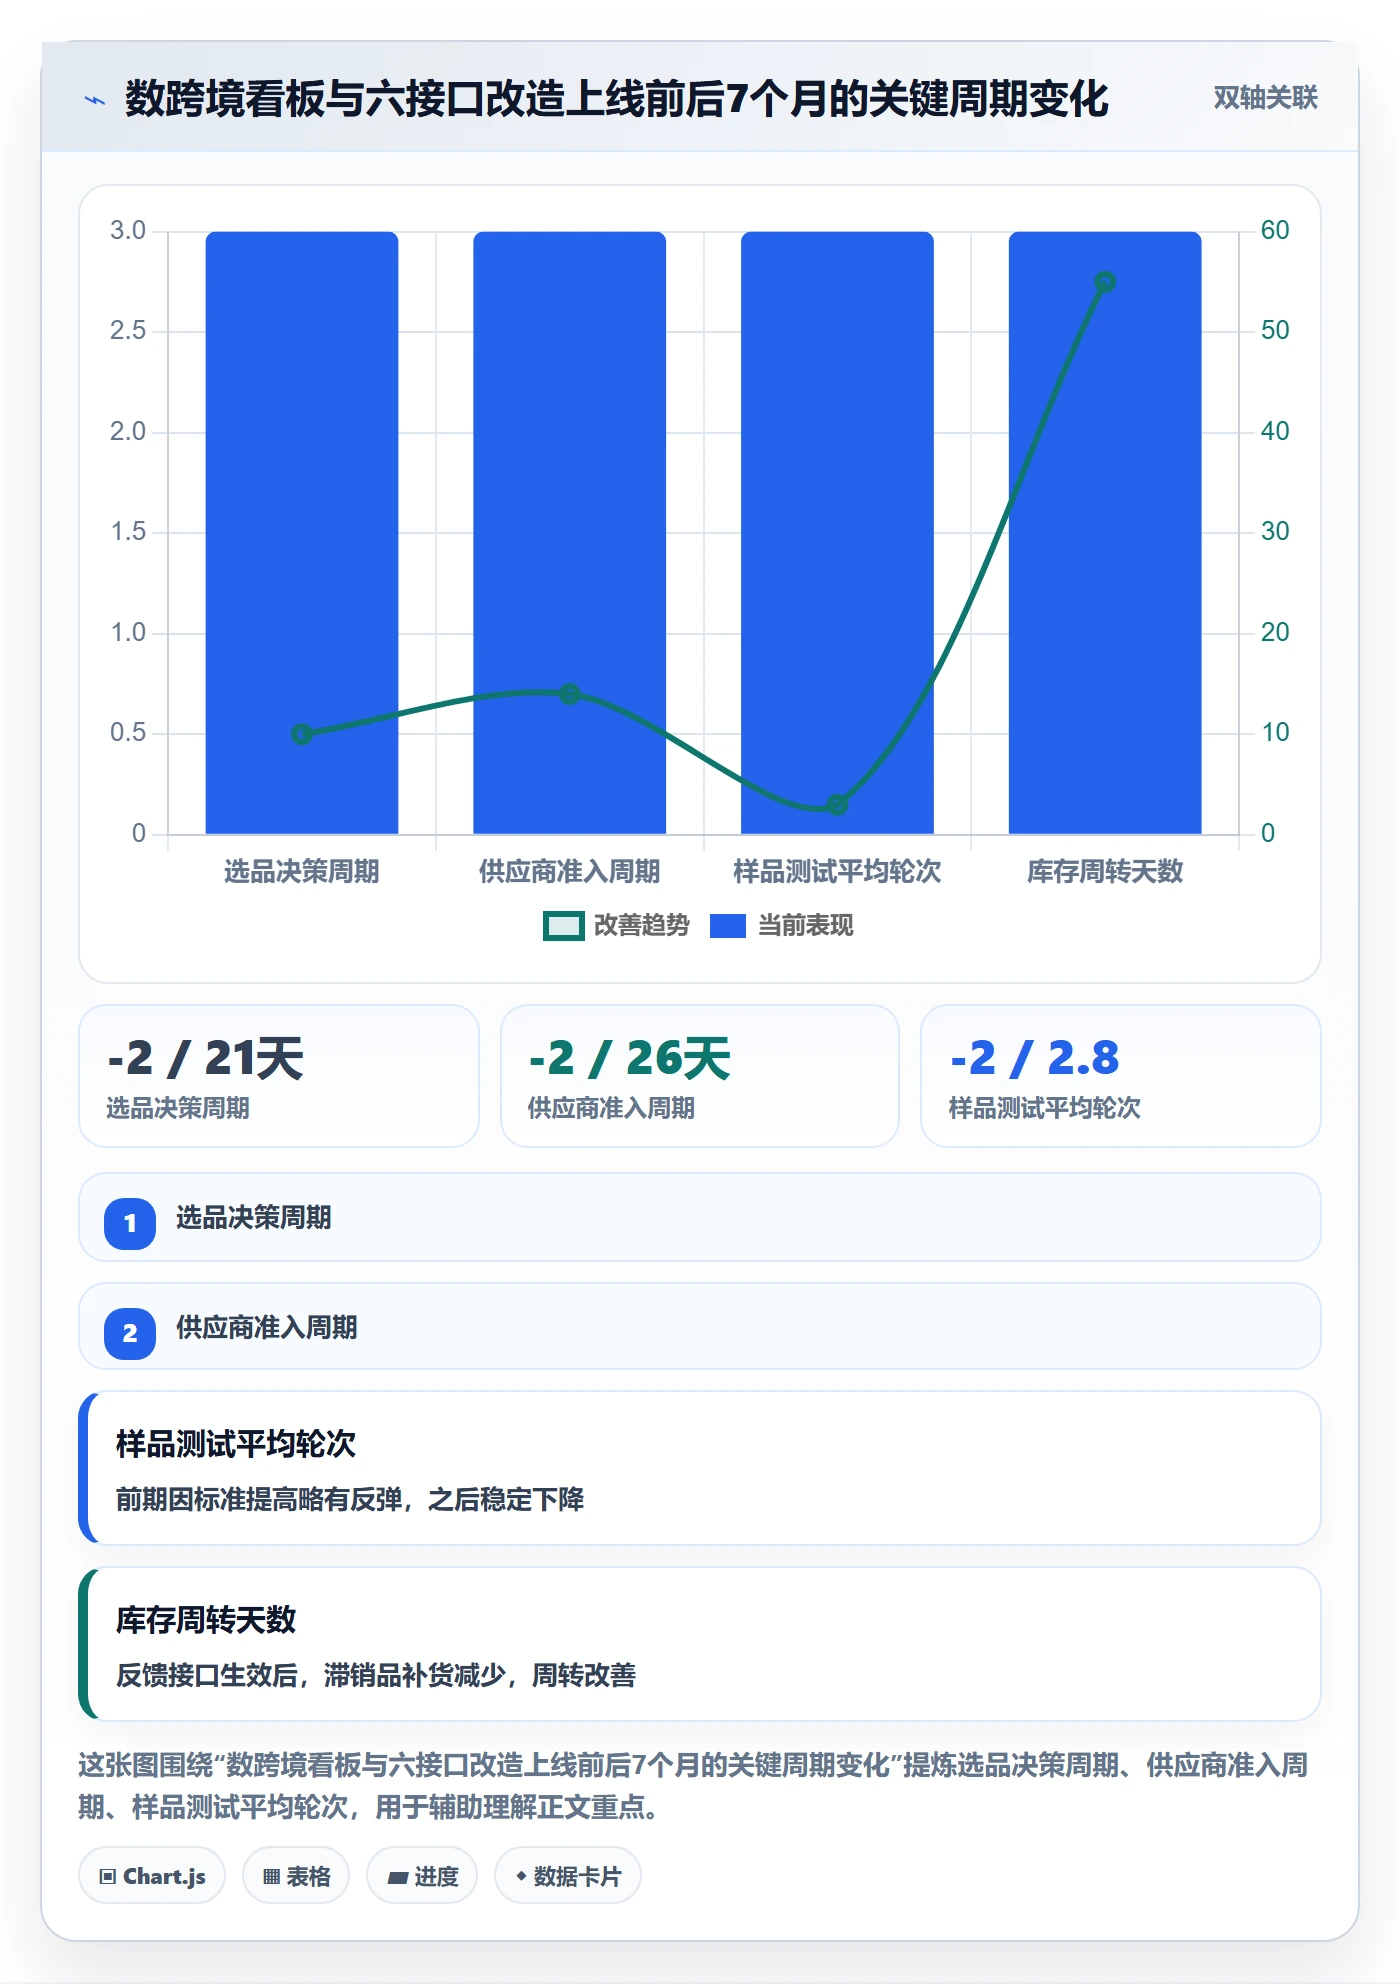Image resolution: width=1400 pixels, height=1984 pixels.
Task: Click the 样品测试平均轮次 note card heading
Action: tap(236, 1444)
